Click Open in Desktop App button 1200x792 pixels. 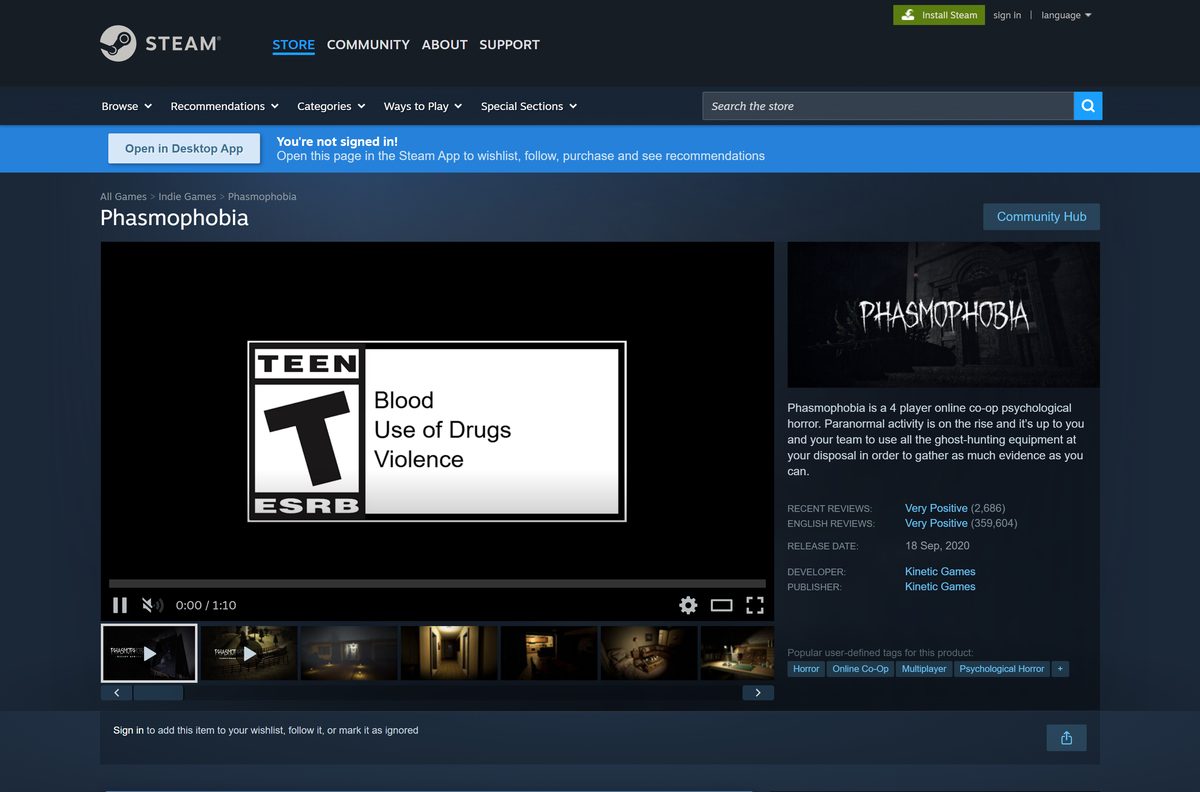(184, 148)
